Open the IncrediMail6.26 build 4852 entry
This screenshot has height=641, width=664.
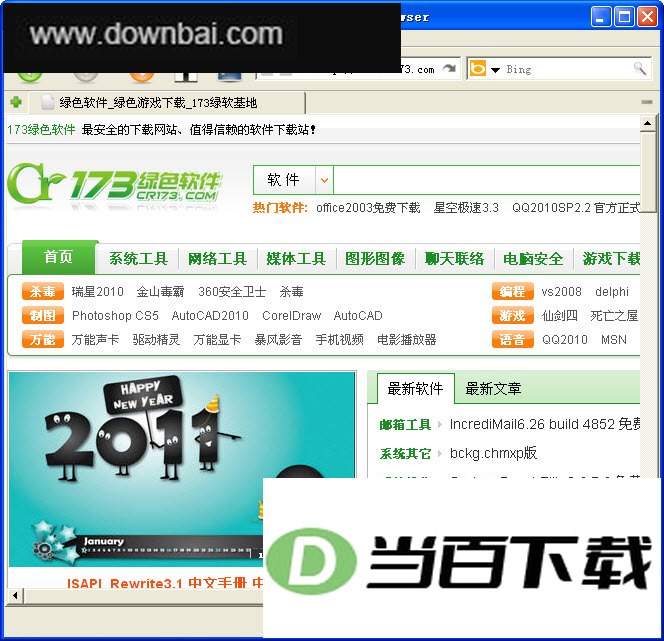click(x=545, y=424)
